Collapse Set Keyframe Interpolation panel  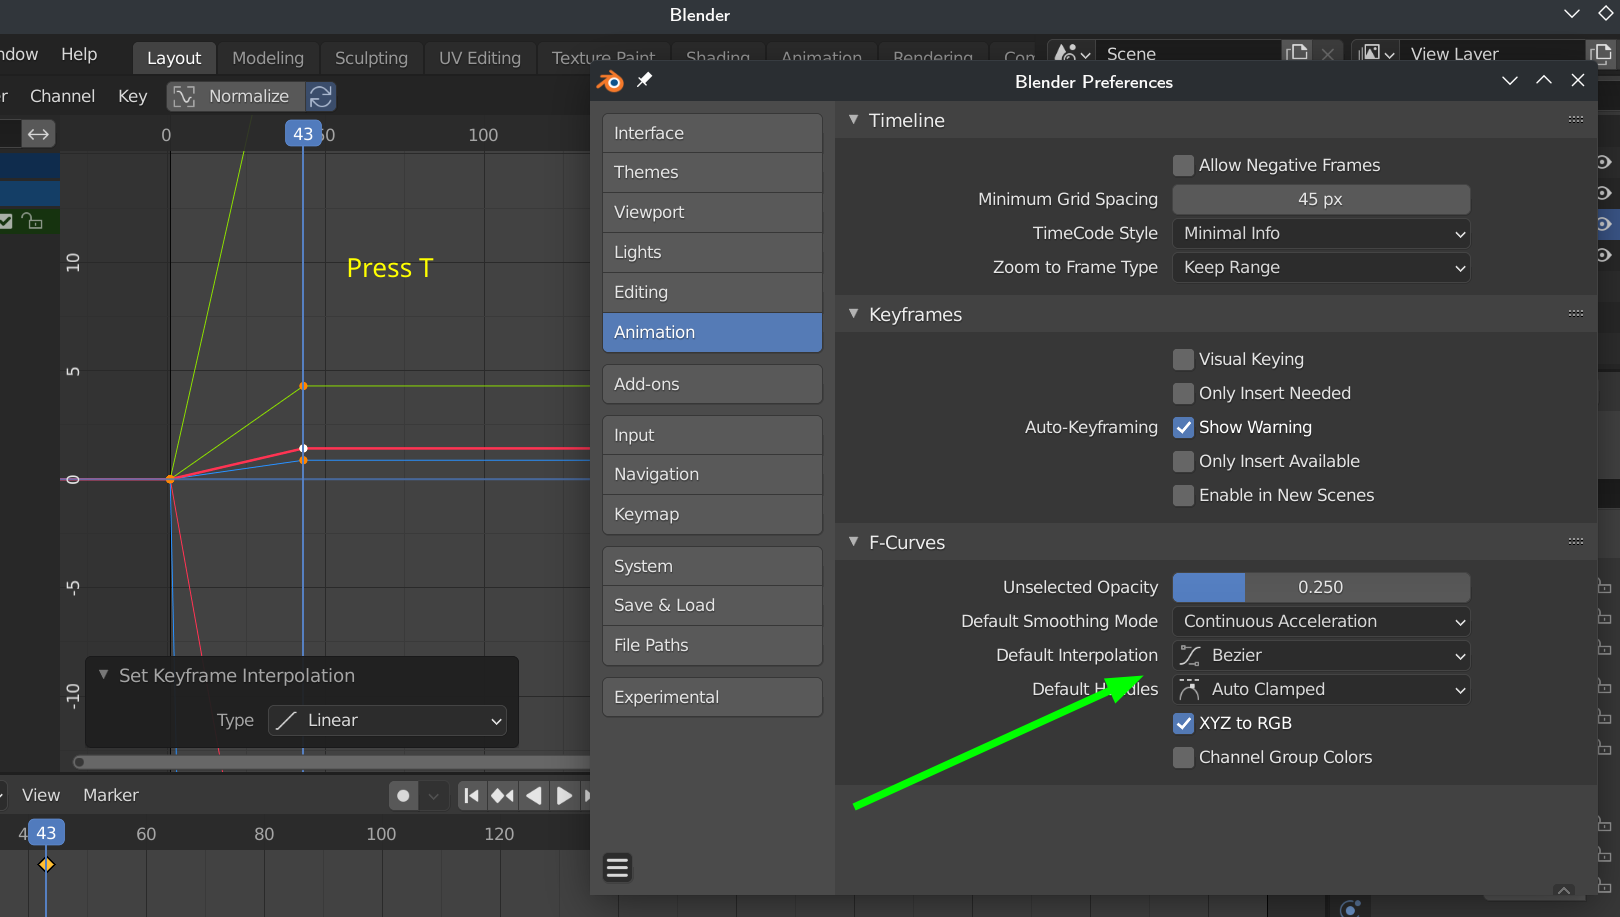click(103, 675)
